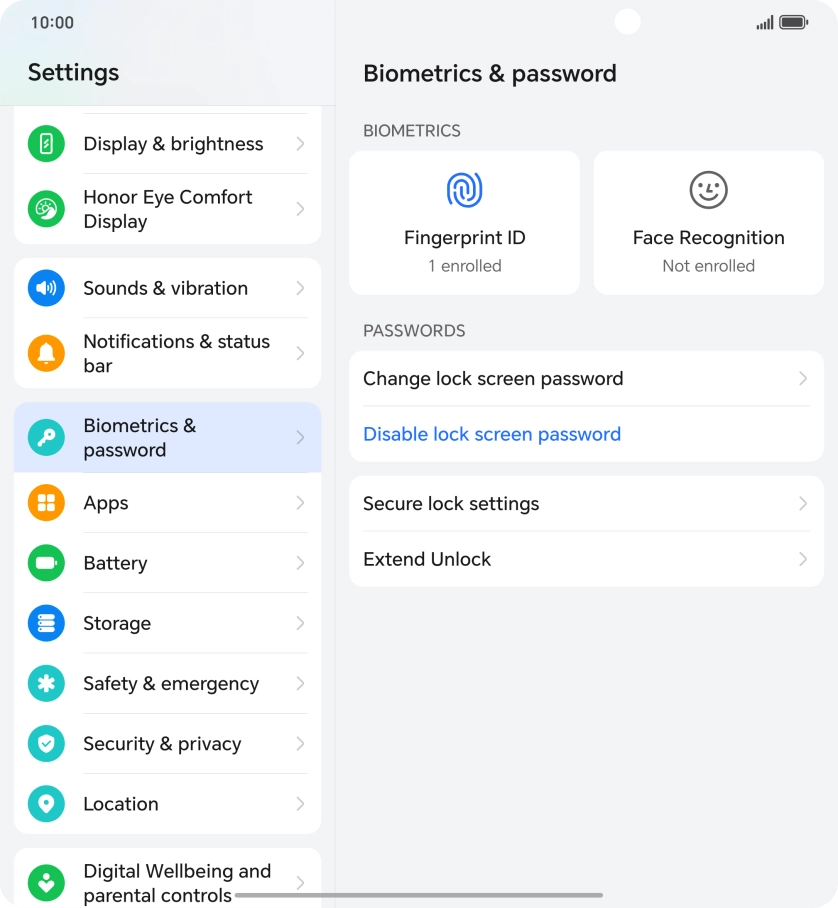Select the Face Recognition smiley icon
This screenshot has height=908, width=838.
tap(708, 189)
